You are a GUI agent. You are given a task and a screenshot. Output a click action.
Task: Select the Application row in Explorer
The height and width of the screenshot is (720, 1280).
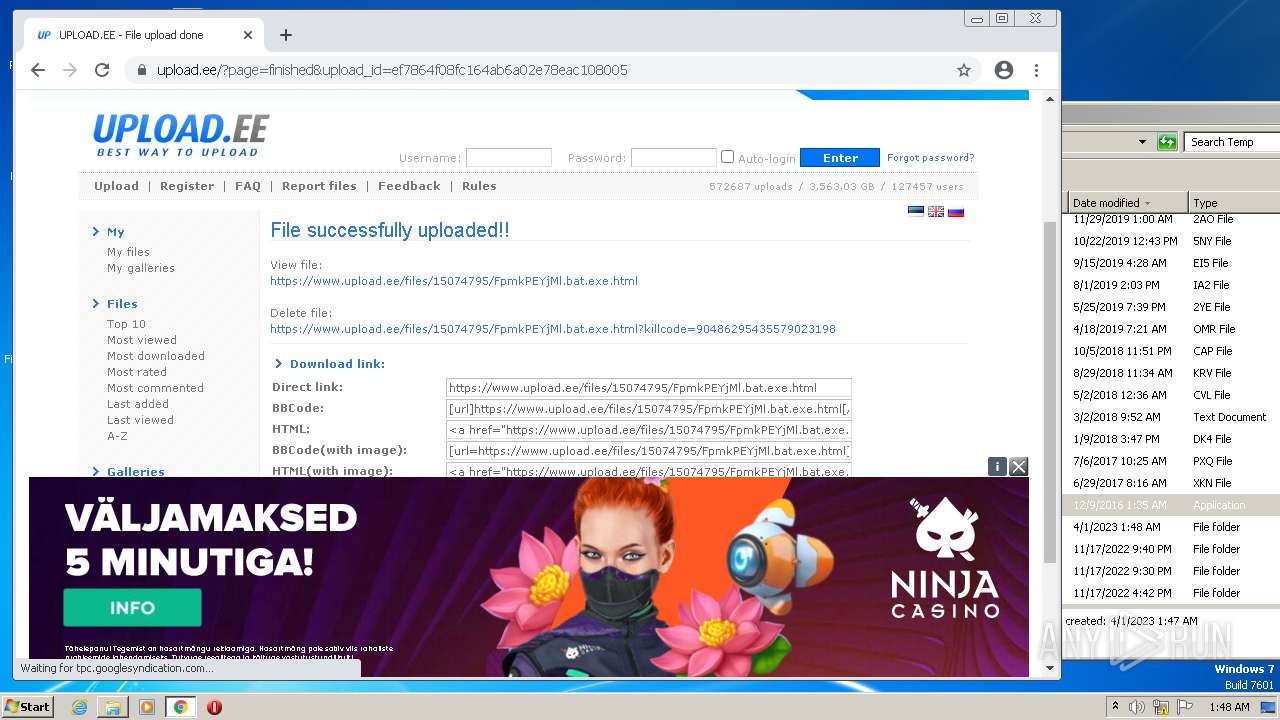[x=1171, y=505]
